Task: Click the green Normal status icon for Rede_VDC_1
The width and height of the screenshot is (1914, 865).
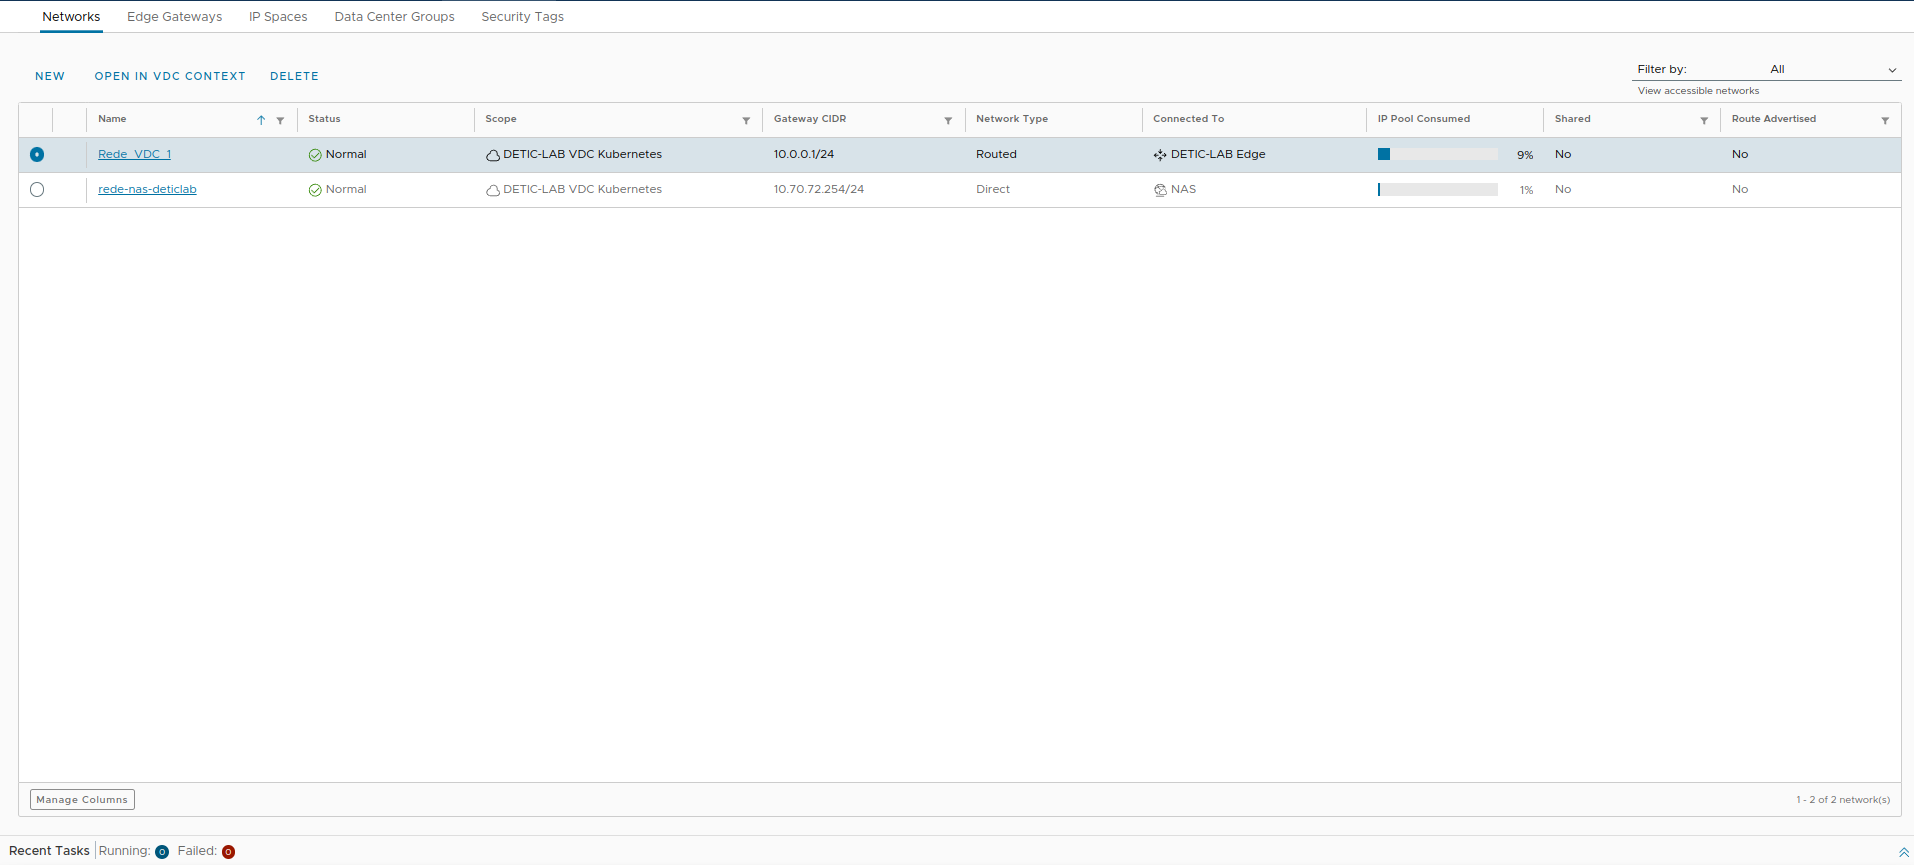Action: click(315, 155)
